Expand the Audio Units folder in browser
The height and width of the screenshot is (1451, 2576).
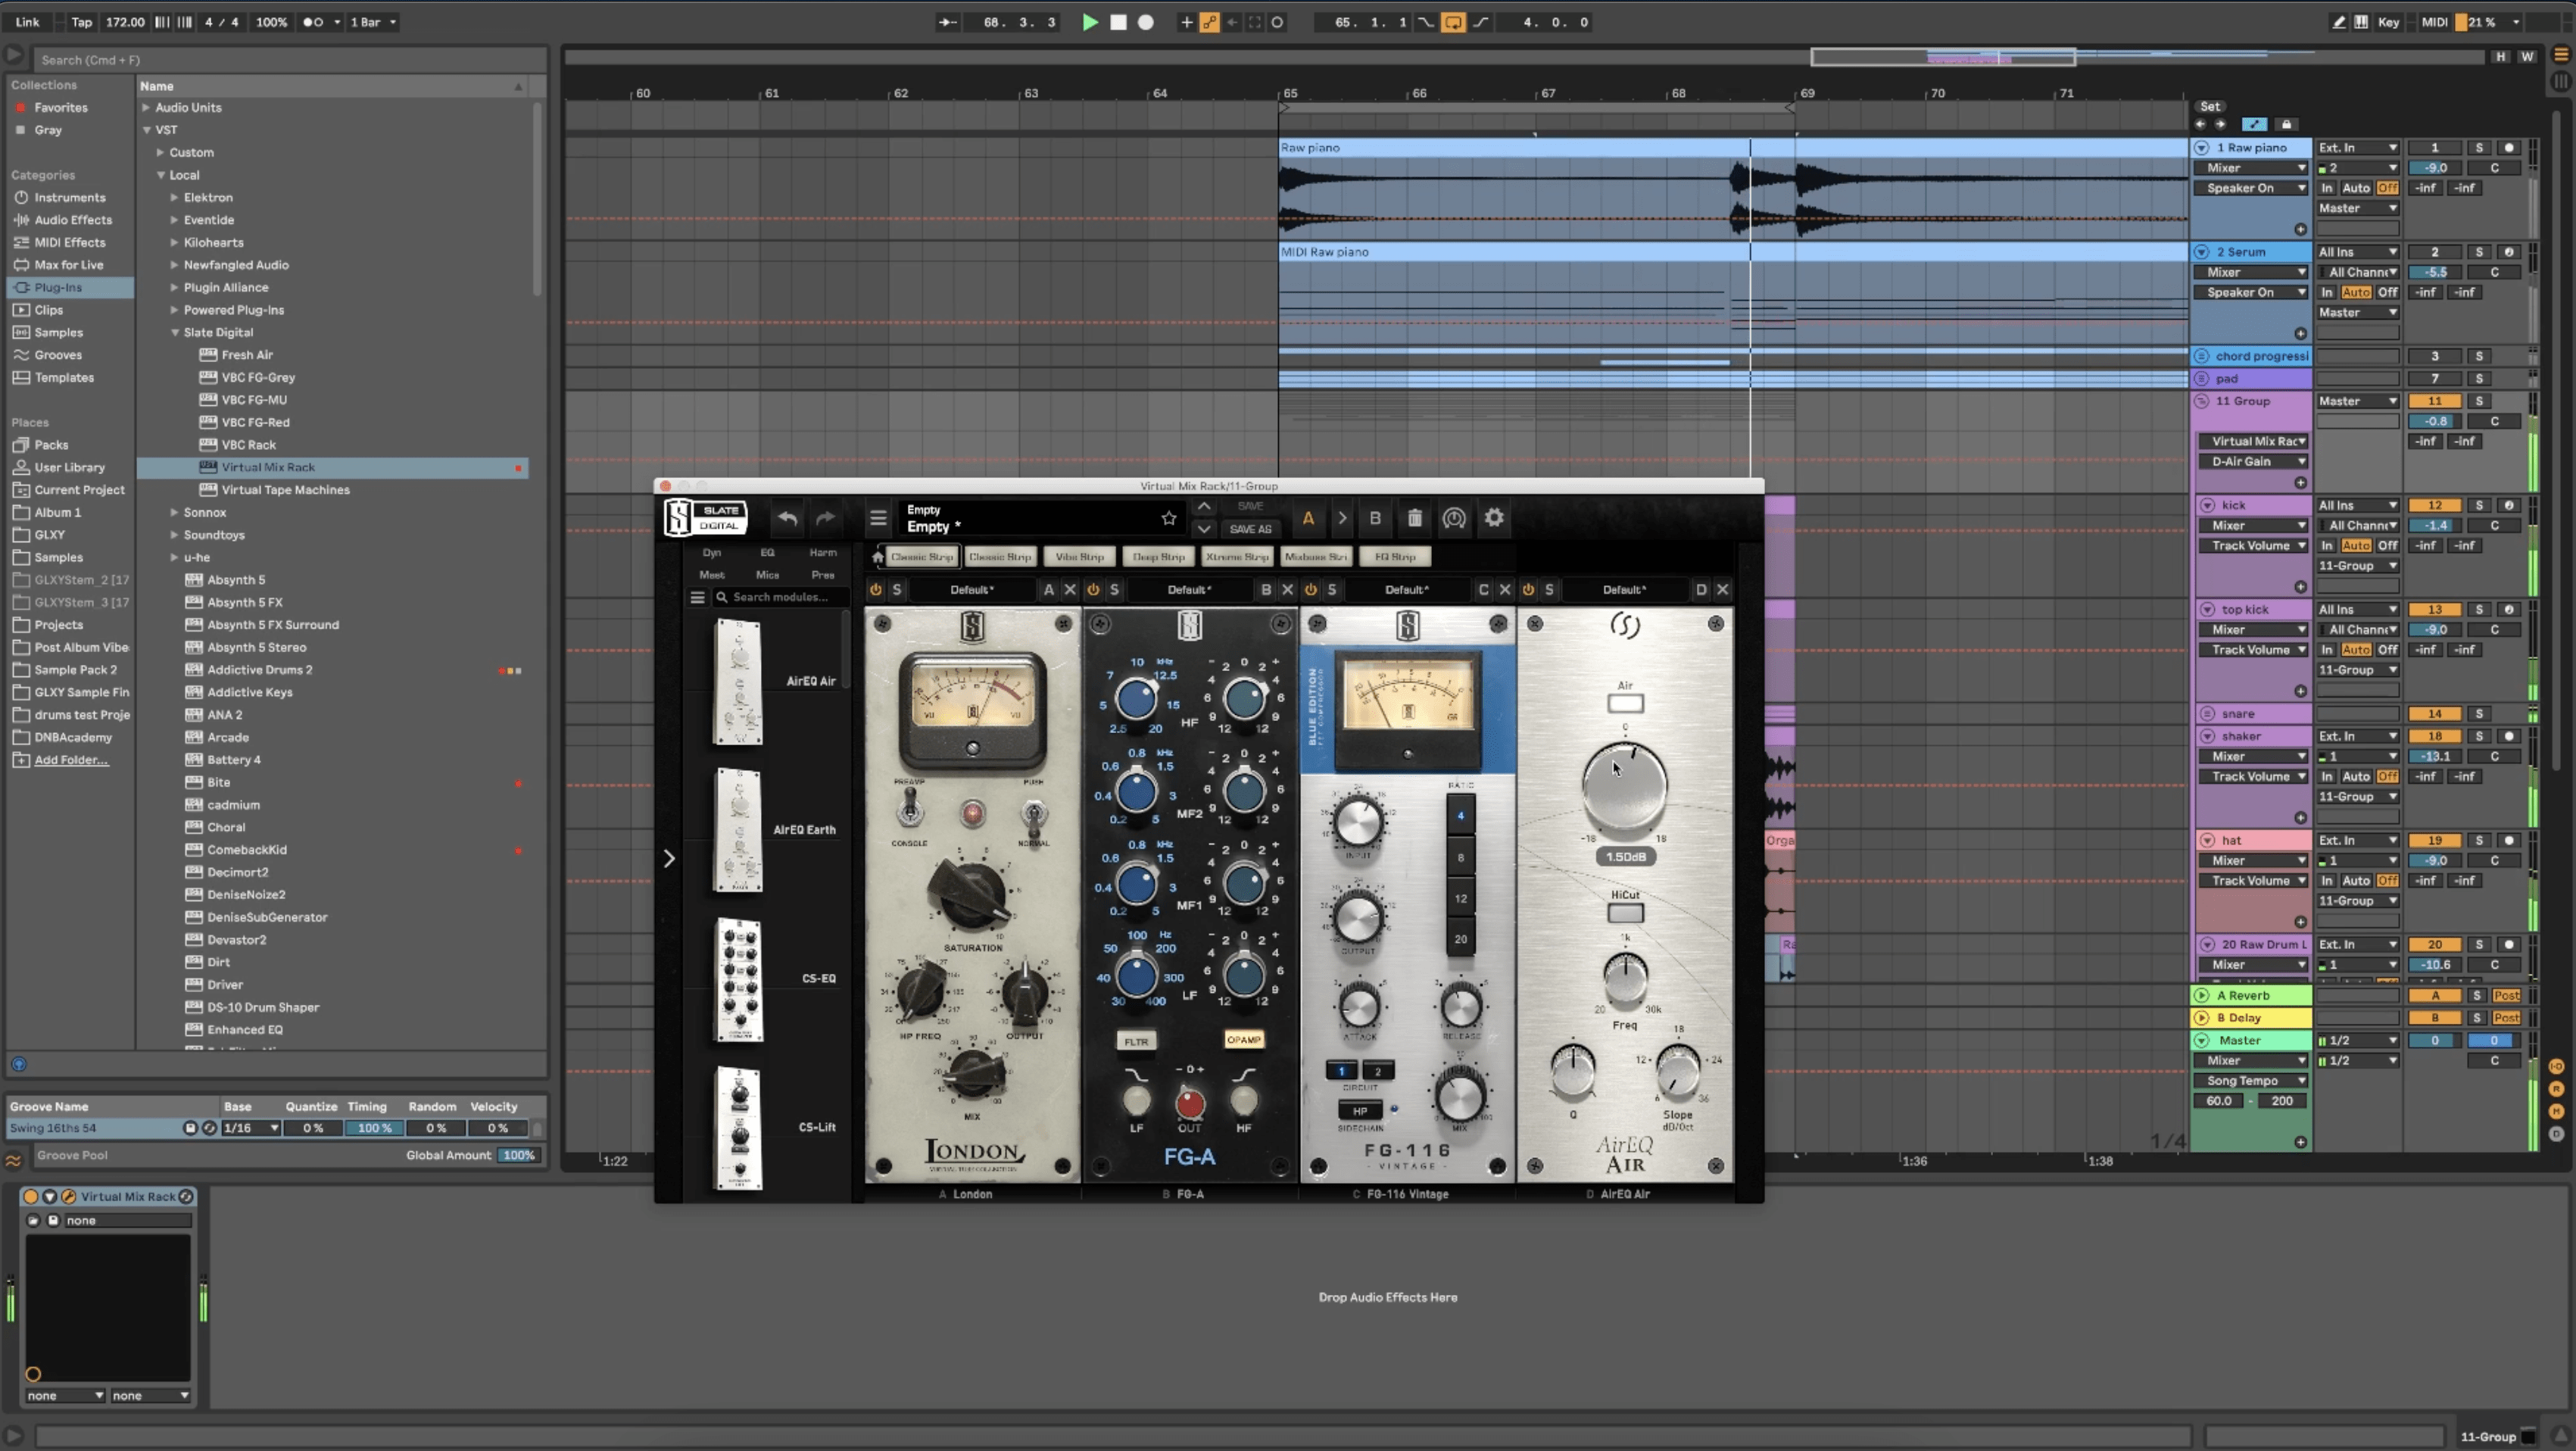pyautogui.click(x=146, y=108)
